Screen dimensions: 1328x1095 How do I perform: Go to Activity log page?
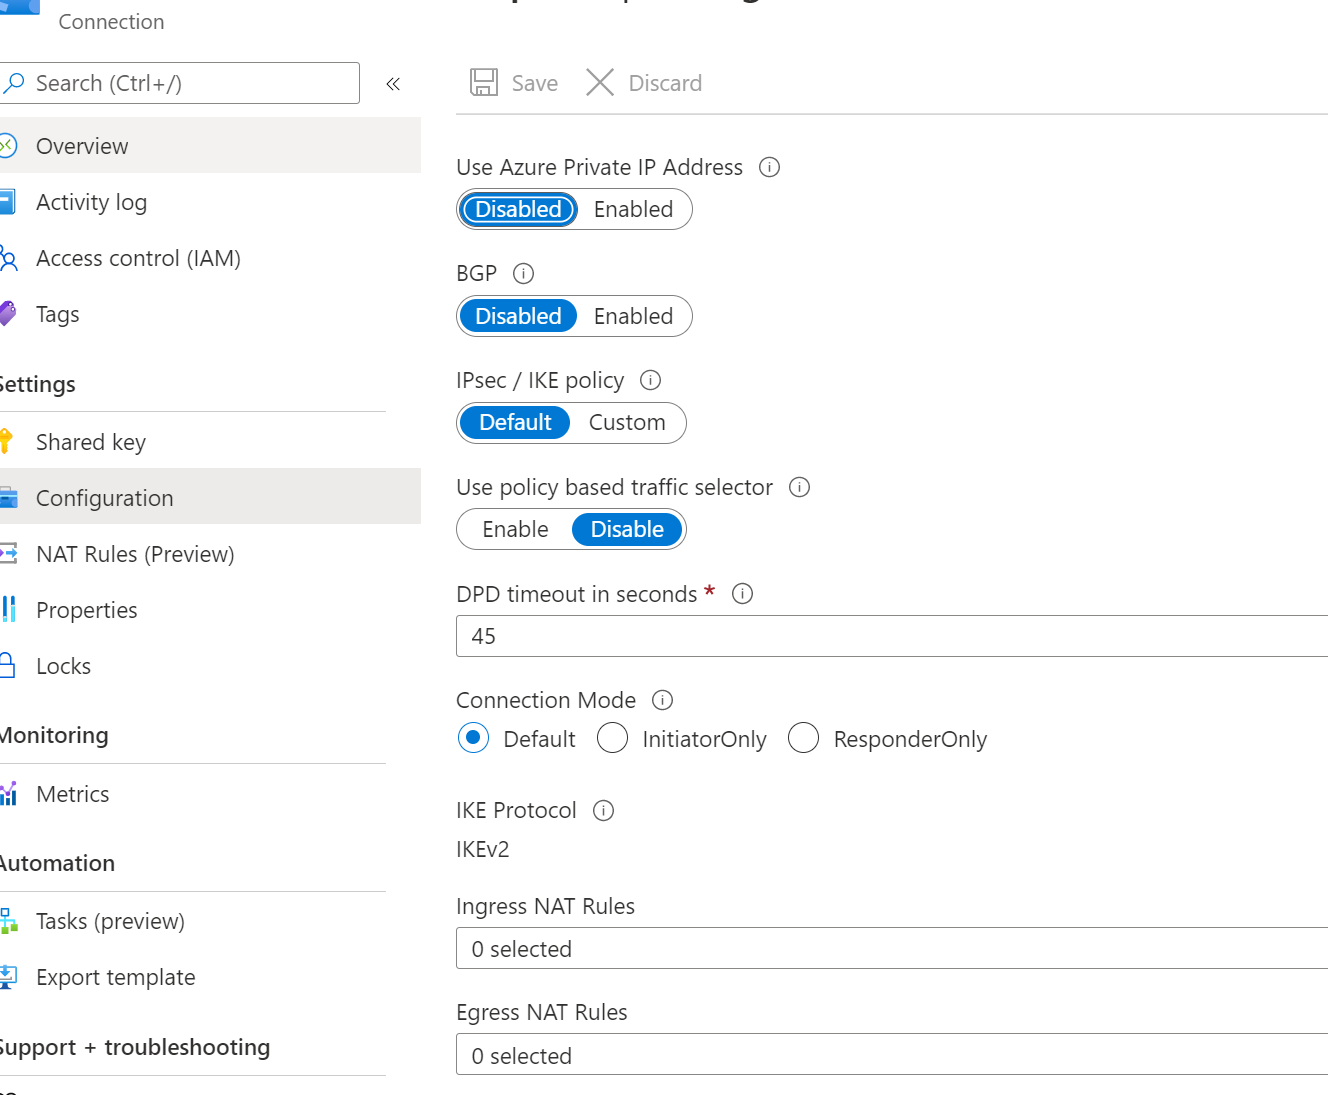[x=91, y=202]
